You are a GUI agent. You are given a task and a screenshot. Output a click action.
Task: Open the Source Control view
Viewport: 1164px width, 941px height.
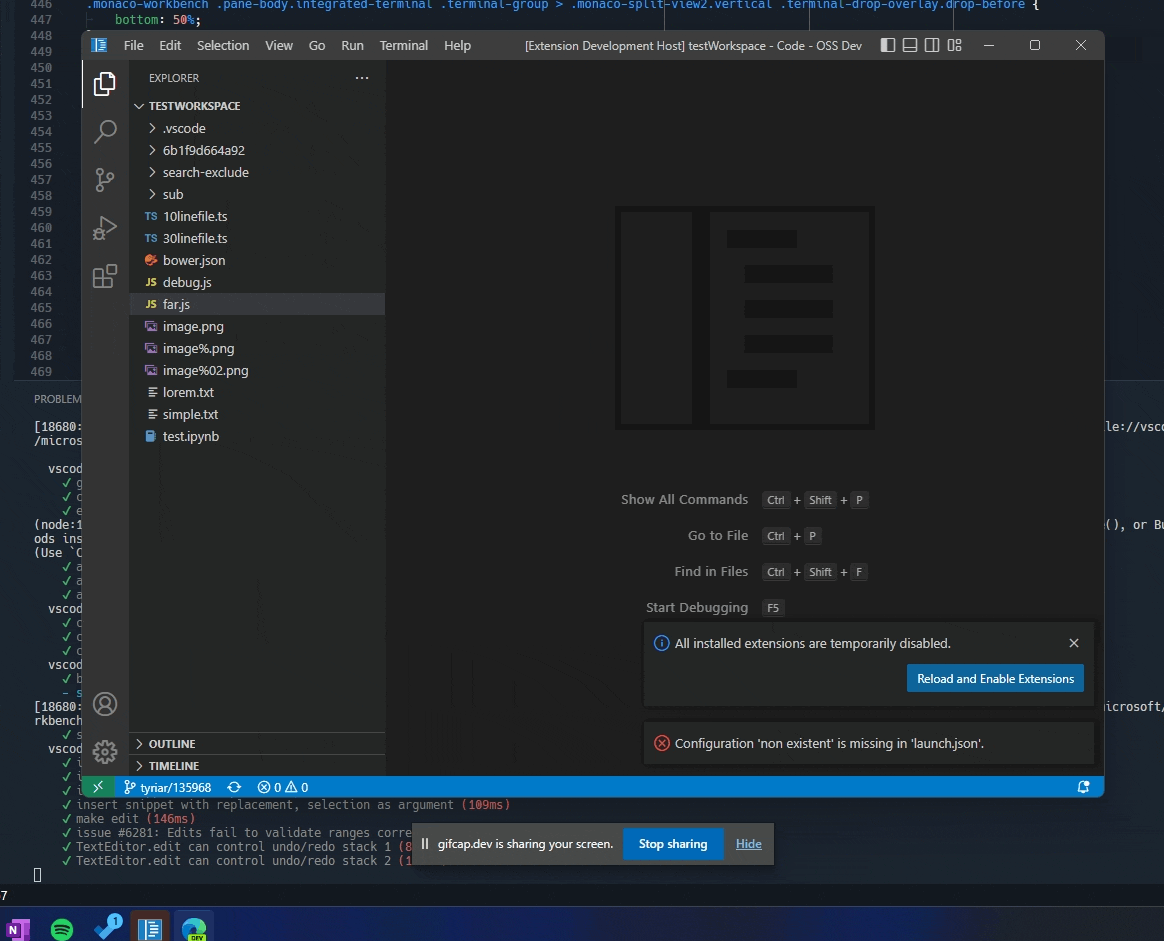pos(105,180)
